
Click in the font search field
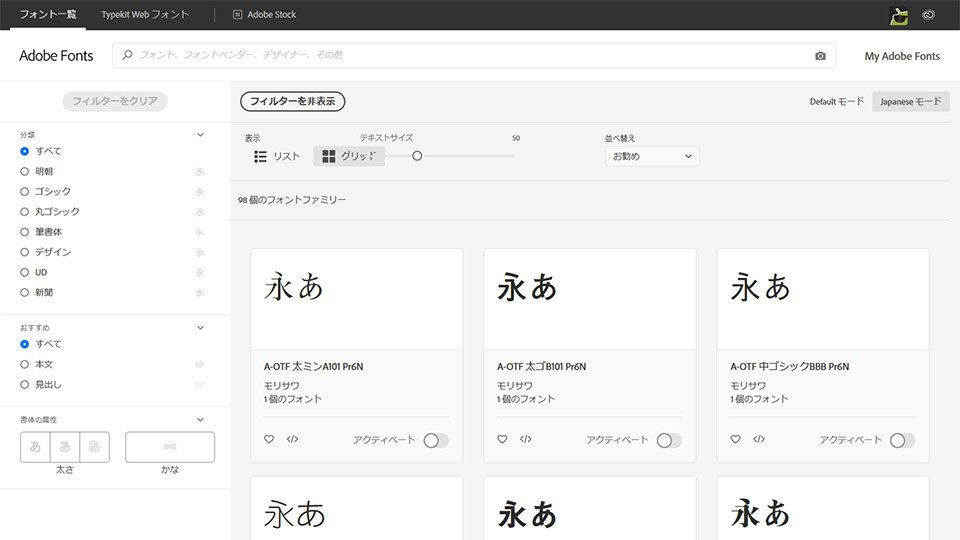[473, 55]
